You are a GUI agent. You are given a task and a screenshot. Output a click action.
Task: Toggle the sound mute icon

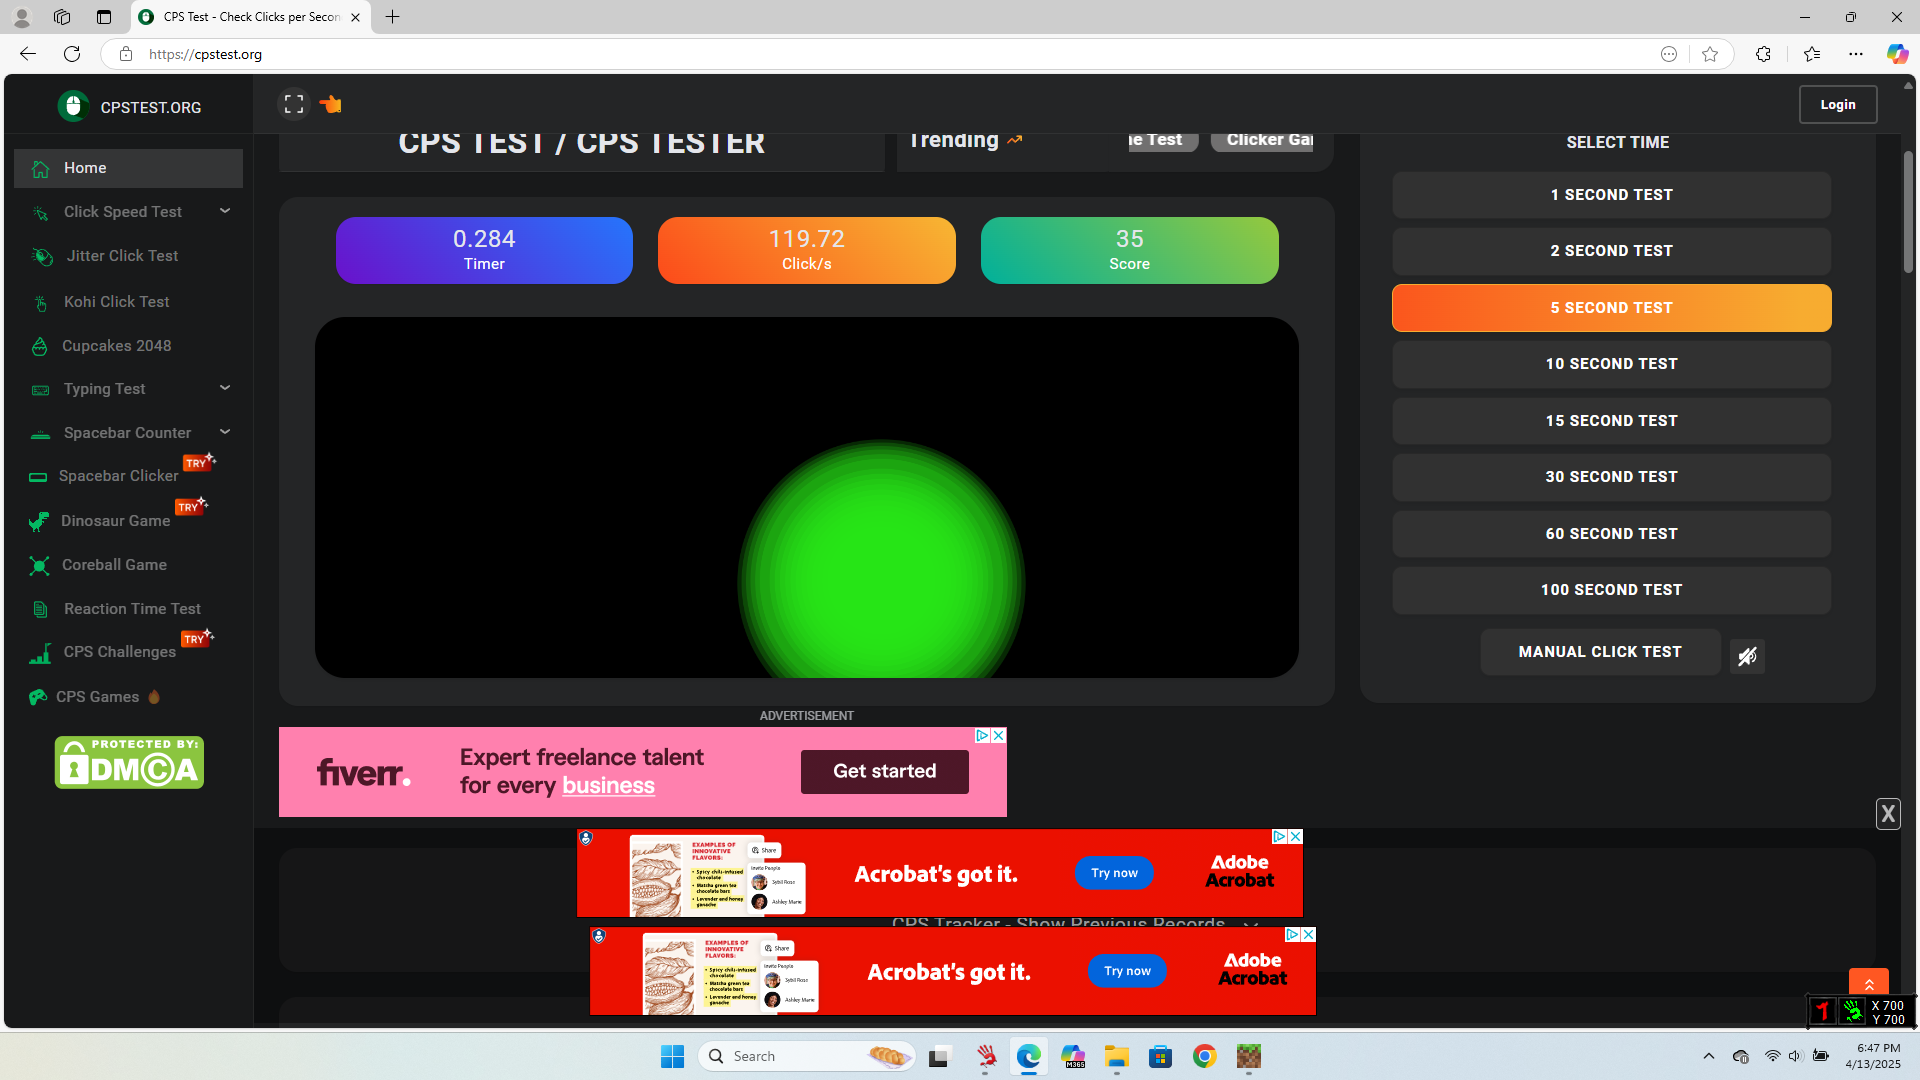[x=1747, y=656]
